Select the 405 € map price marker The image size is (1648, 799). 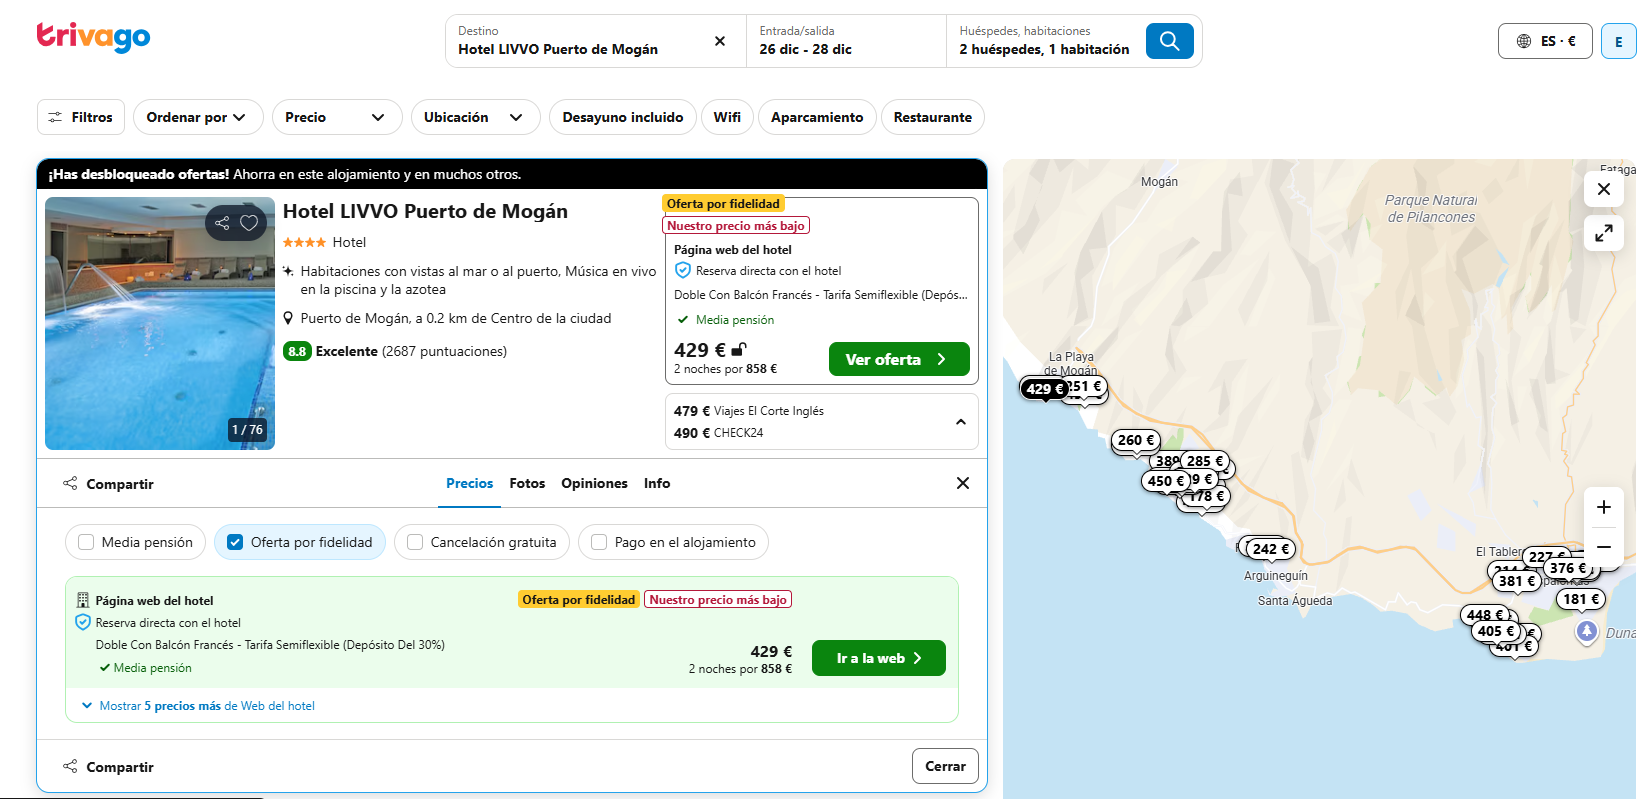point(1496,631)
